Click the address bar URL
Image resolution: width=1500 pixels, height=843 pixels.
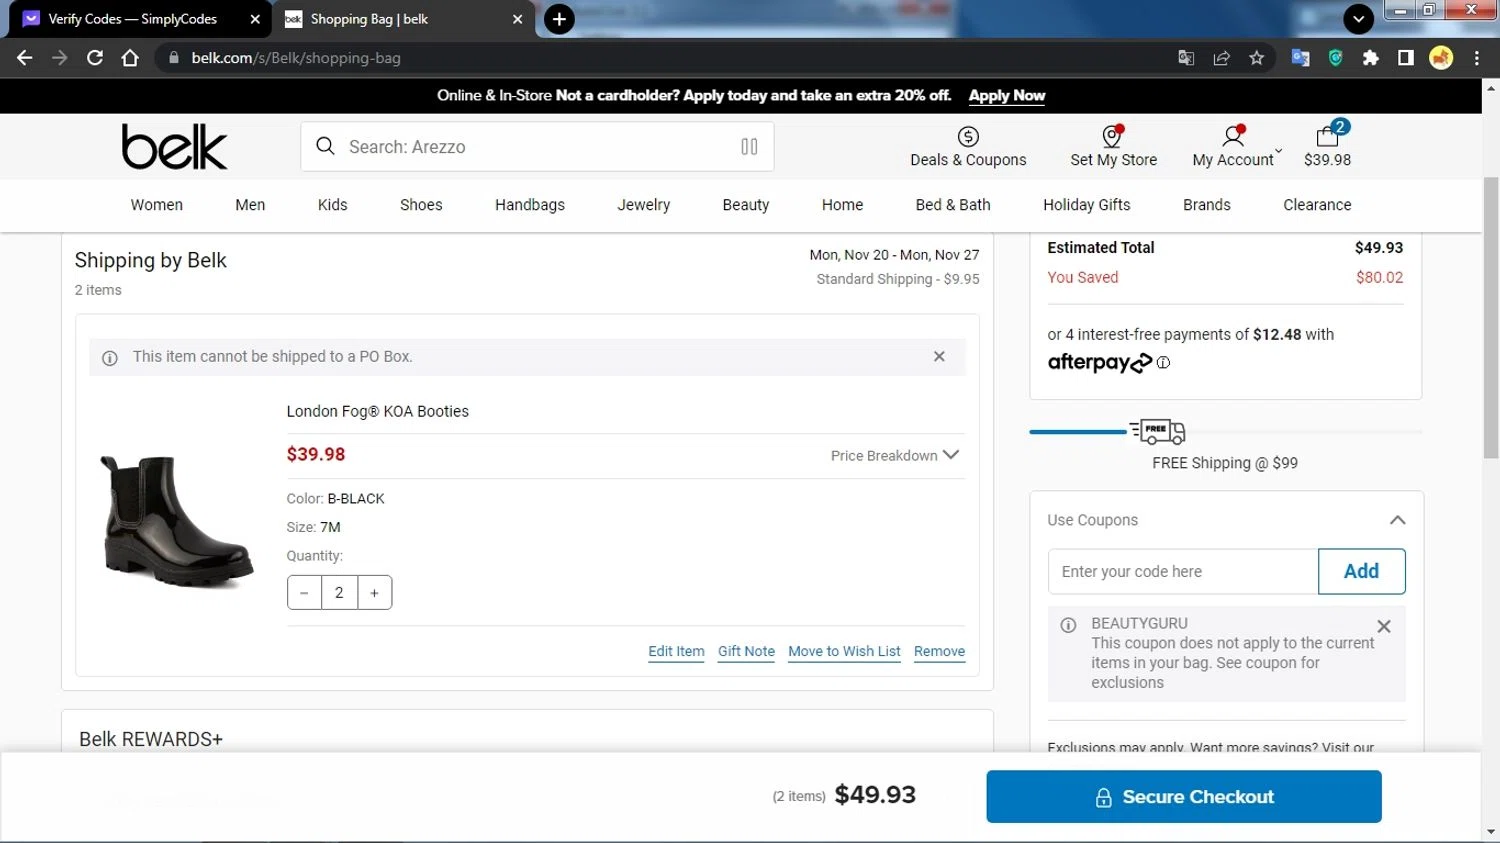[296, 58]
